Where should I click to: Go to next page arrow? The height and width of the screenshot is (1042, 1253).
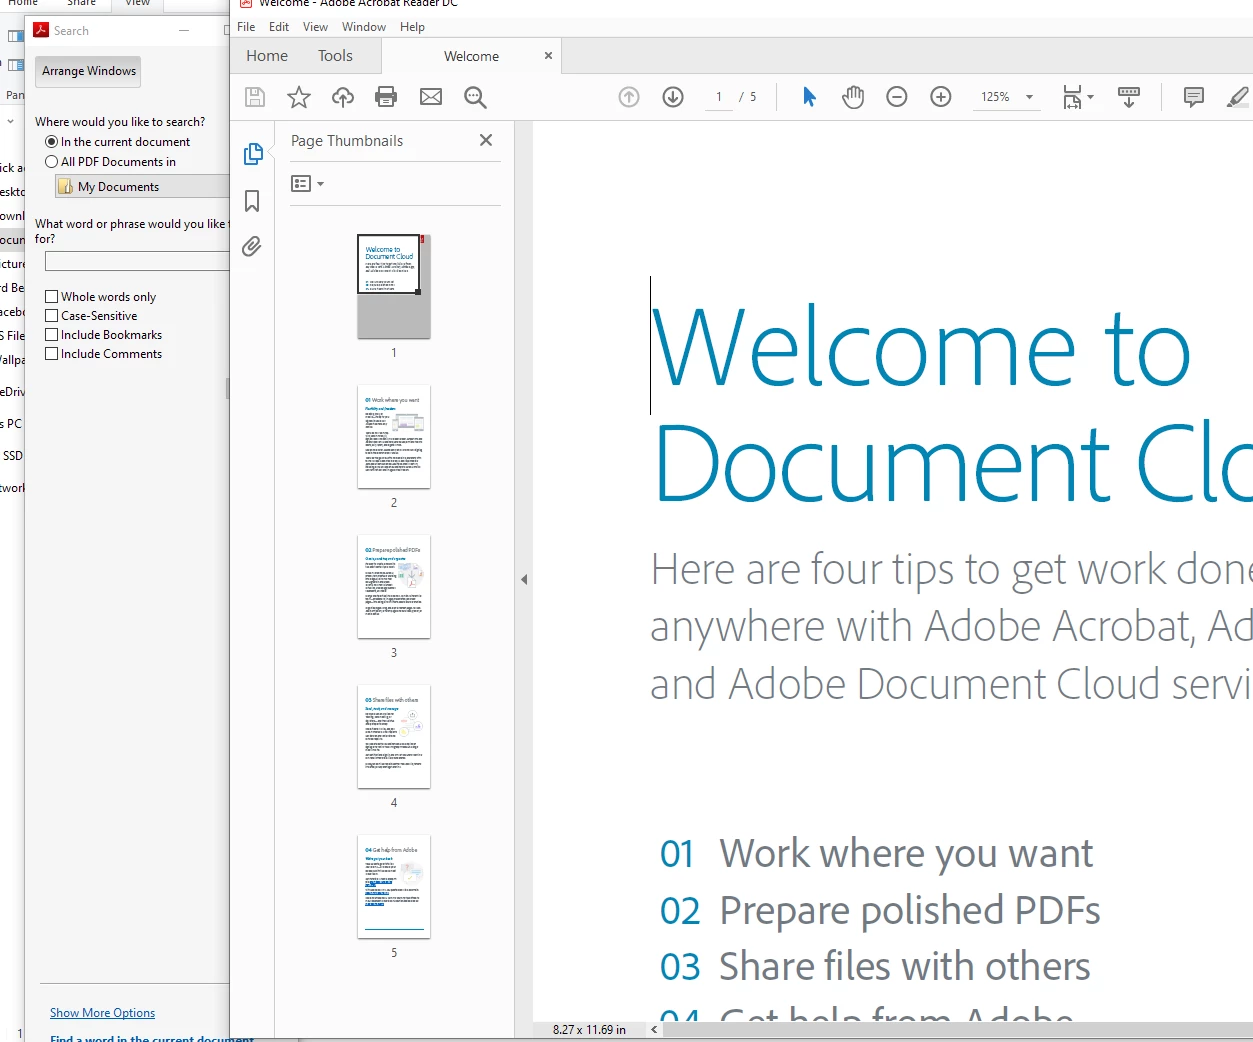(673, 97)
